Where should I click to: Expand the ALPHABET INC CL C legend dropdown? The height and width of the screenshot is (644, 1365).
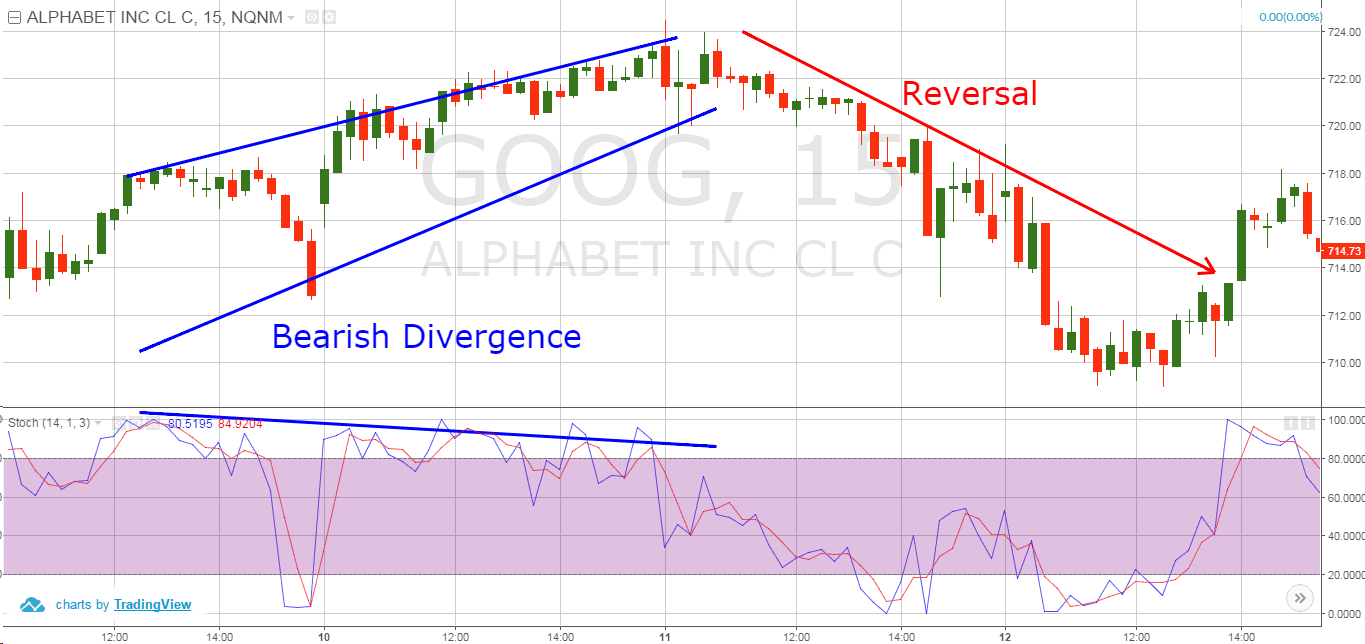tap(289, 16)
